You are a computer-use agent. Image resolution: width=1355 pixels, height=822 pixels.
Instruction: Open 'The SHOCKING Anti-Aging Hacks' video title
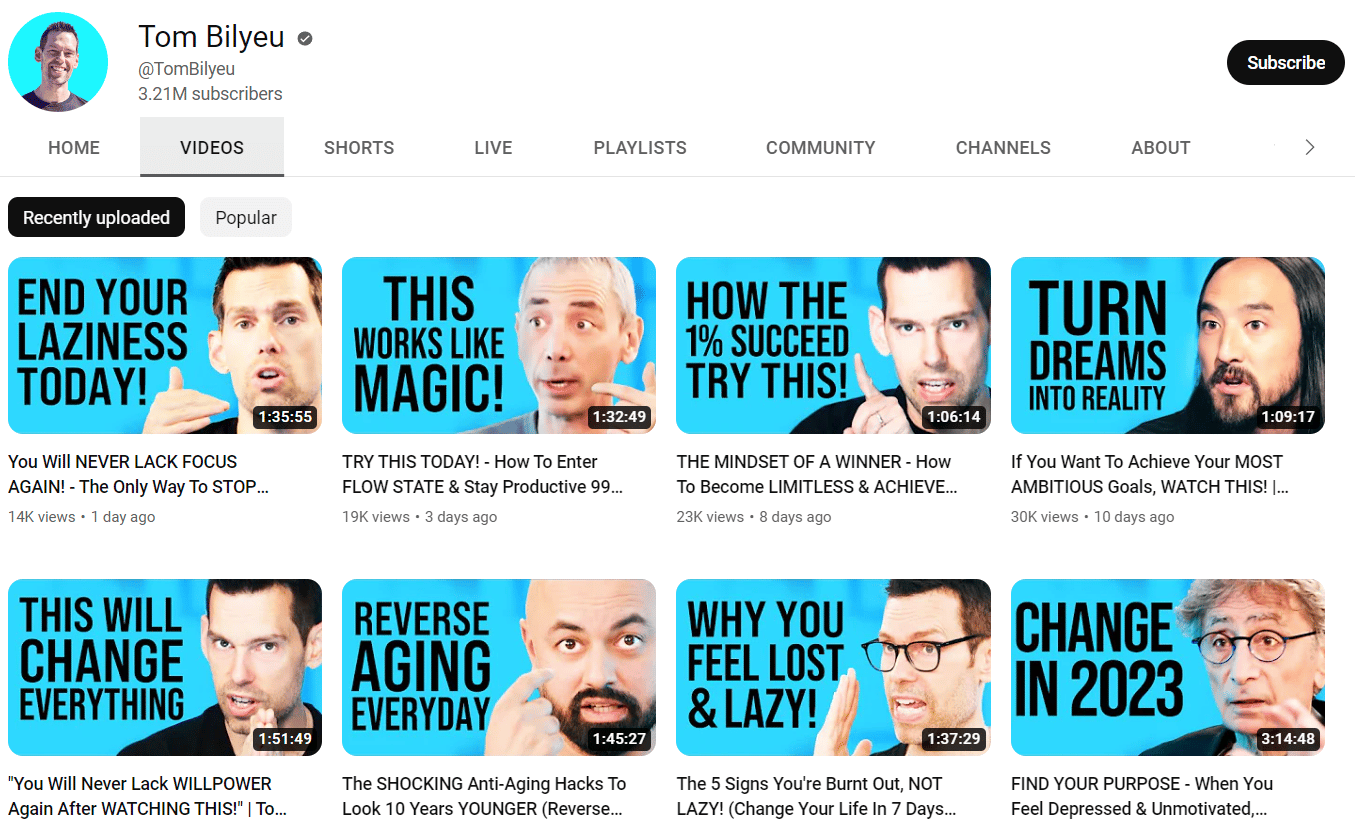pyautogui.click(x=484, y=796)
